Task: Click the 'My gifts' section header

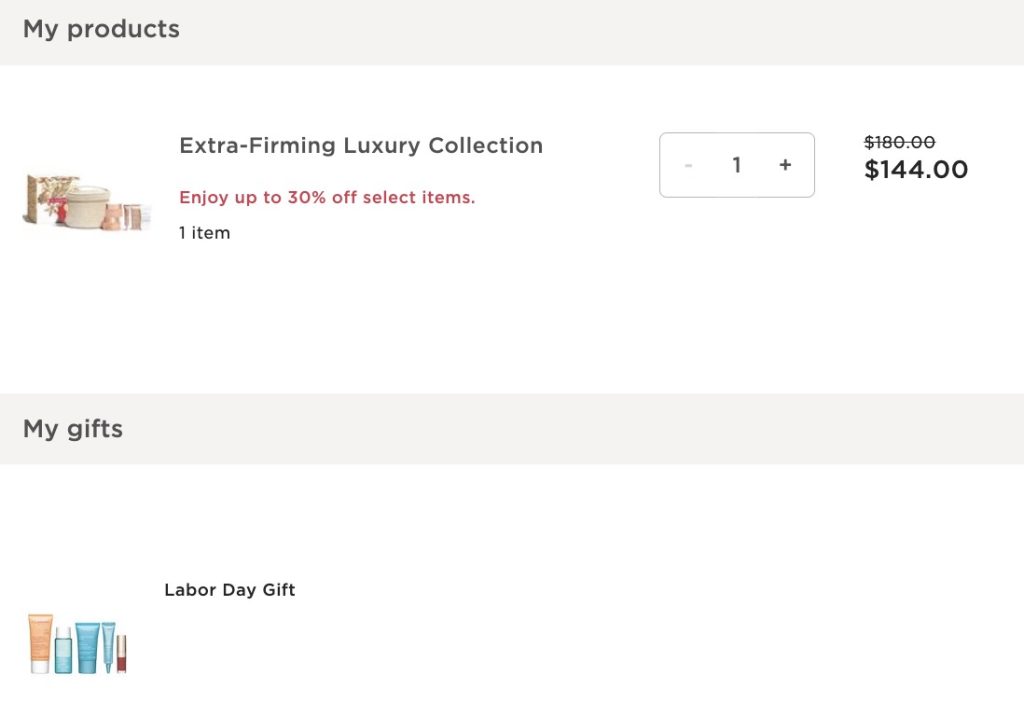Action: (73, 429)
